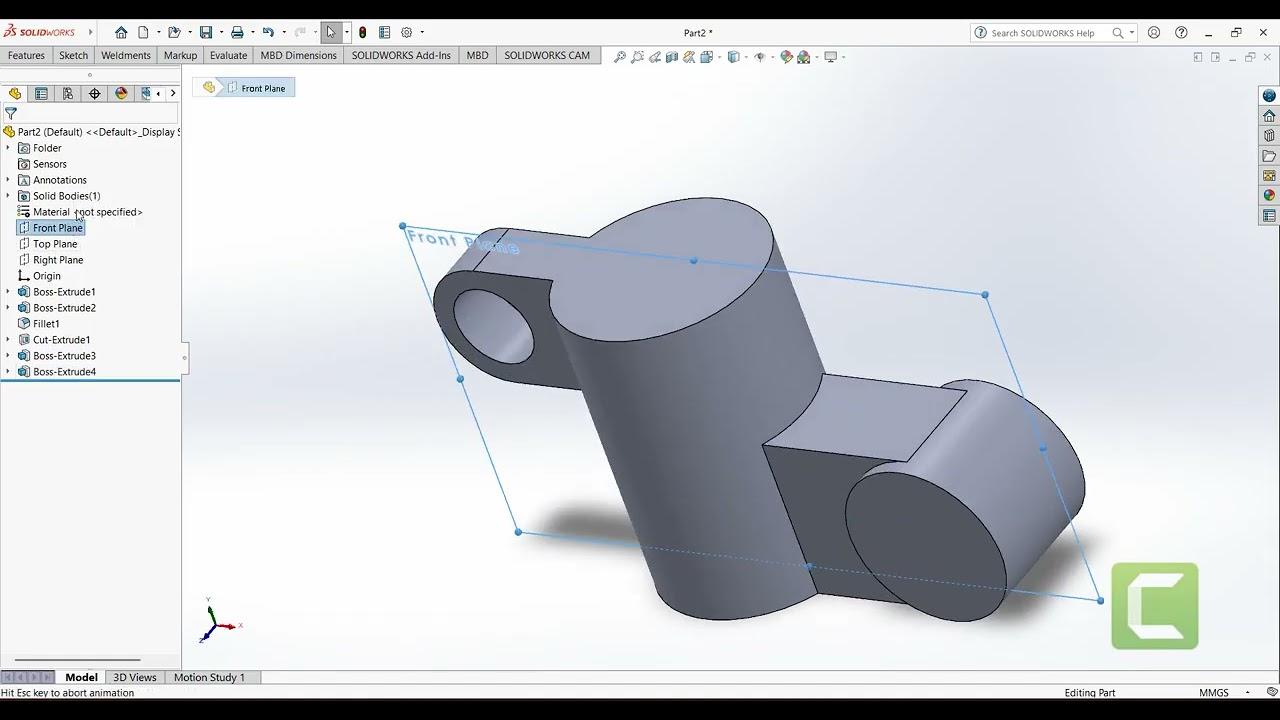Click the Open document icon

[173, 32]
